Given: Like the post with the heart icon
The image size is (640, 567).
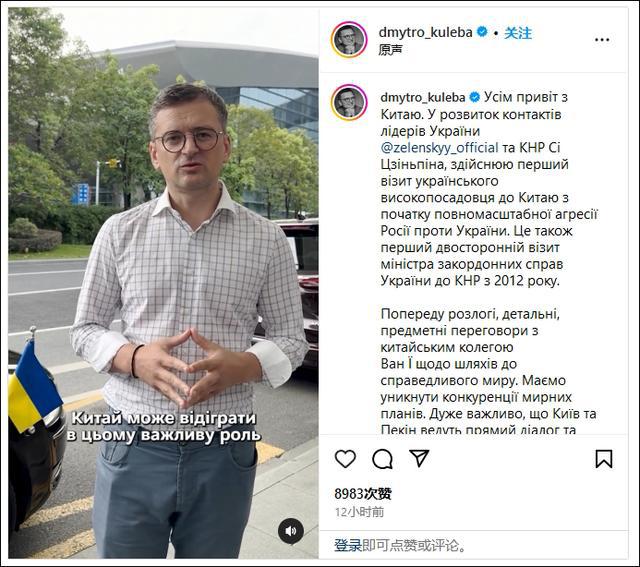Looking at the screenshot, I should point(345,459).
